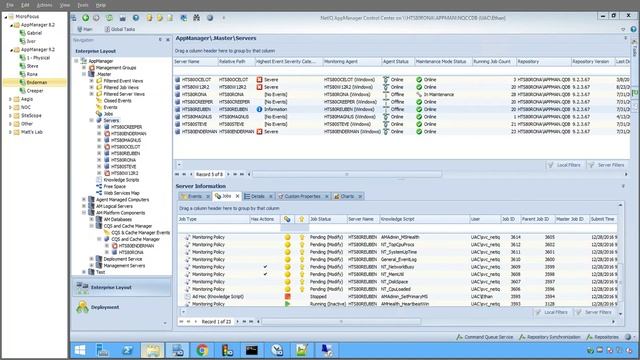Click the Enterprise Layout pane icon at bottom
The image size is (640, 360).
[x=82, y=287]
